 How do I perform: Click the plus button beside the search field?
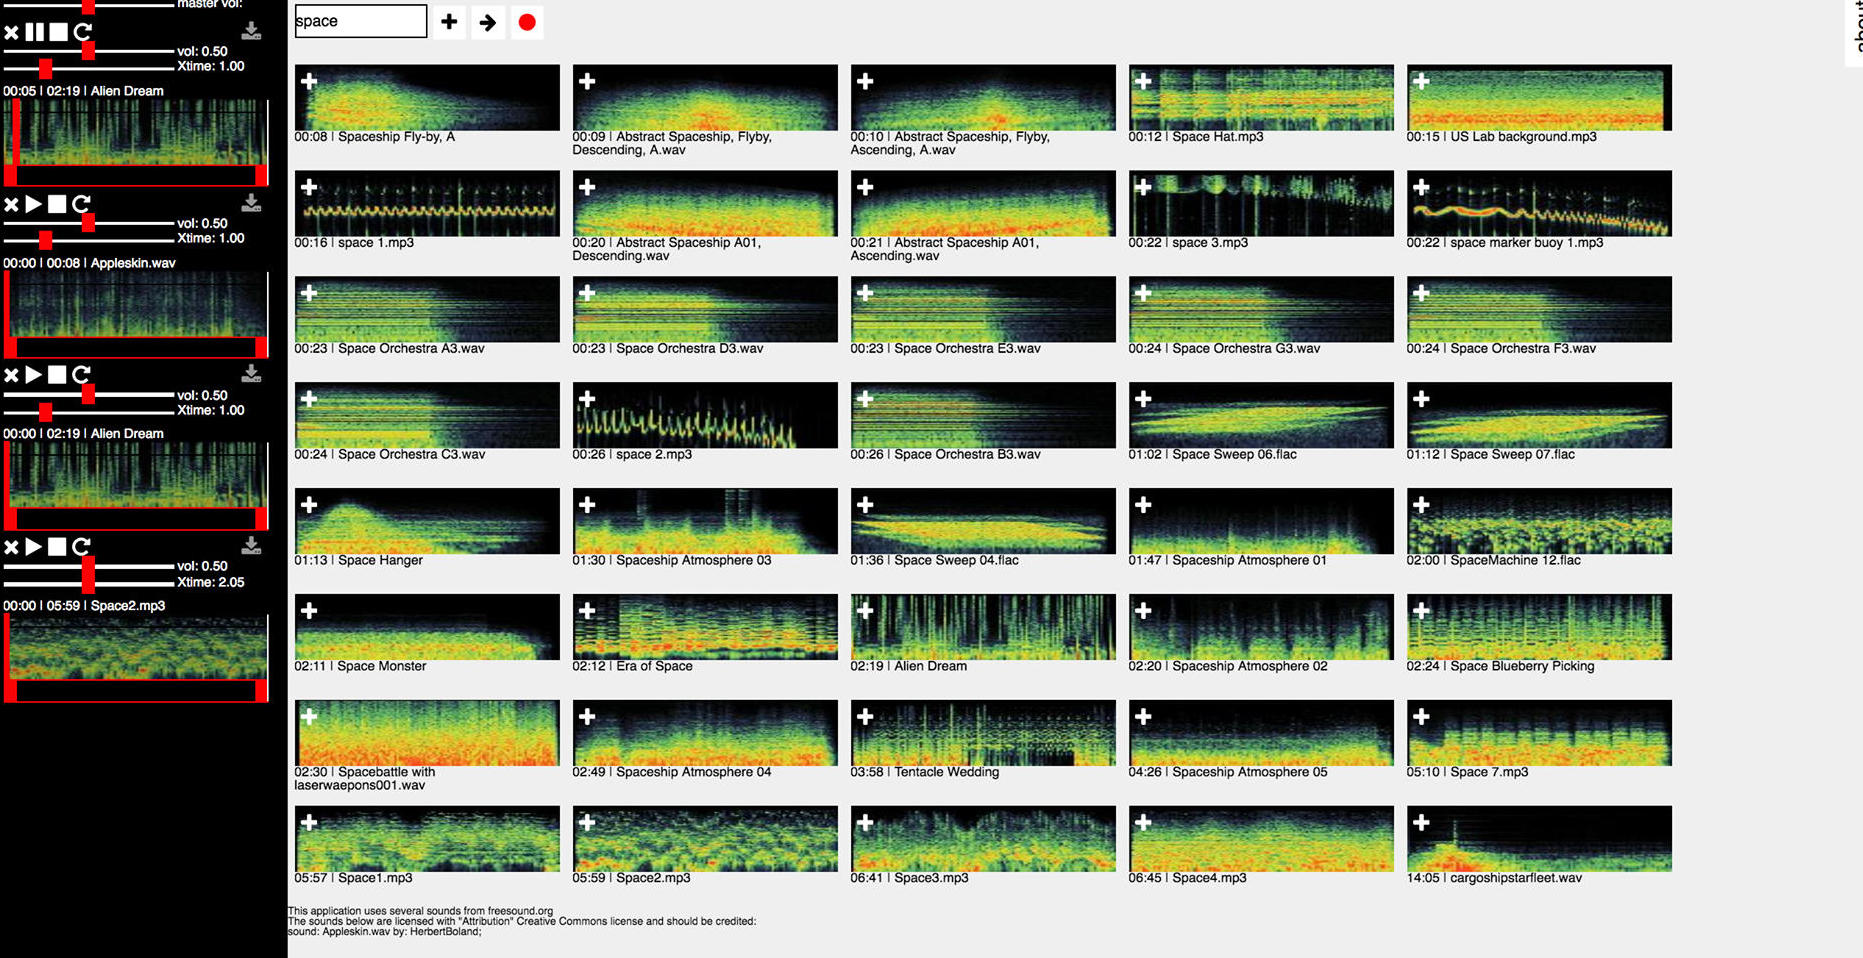(449, 22)
